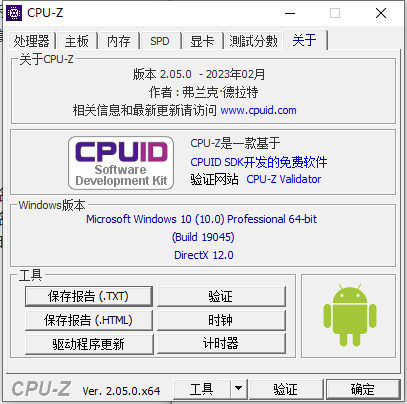Open the 主板 tab
Viewport: 407px width, 404px height.
point(77,41)
